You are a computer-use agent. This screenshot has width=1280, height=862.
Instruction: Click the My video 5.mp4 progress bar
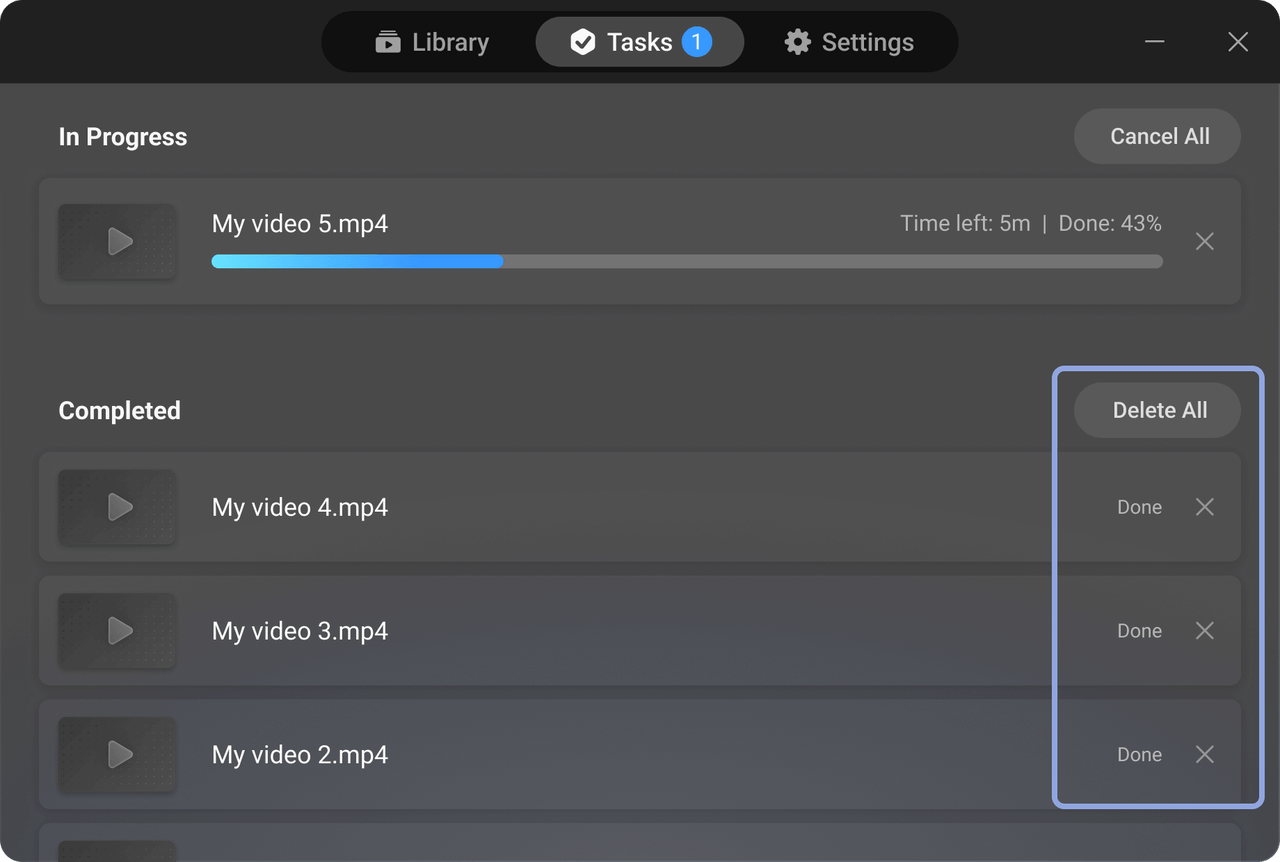(x=687, y=262)
